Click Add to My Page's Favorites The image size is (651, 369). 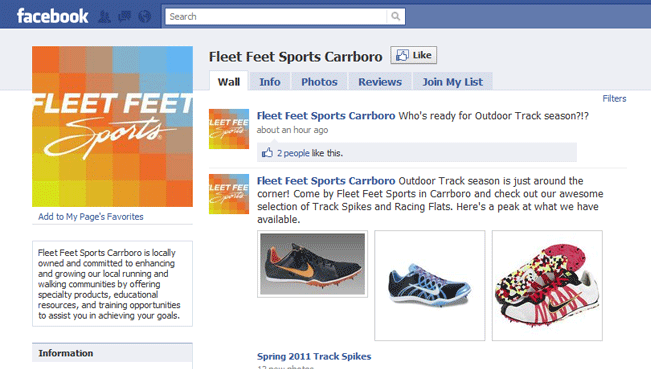point(91,217)
